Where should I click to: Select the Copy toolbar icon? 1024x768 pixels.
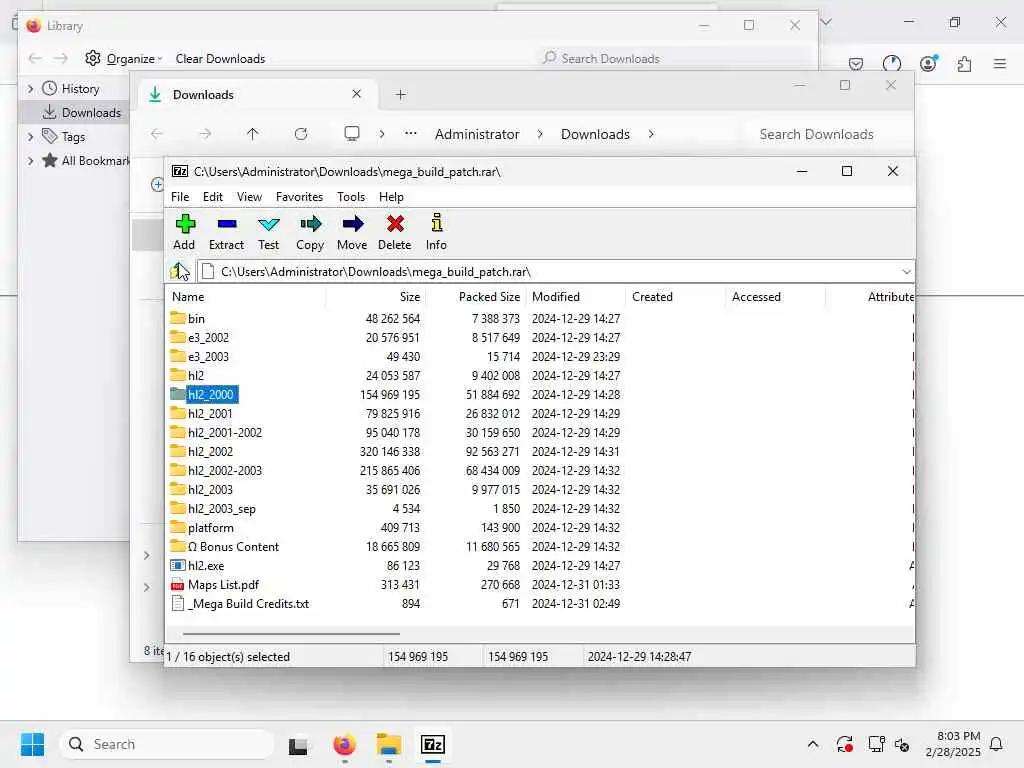click(310, 232)
